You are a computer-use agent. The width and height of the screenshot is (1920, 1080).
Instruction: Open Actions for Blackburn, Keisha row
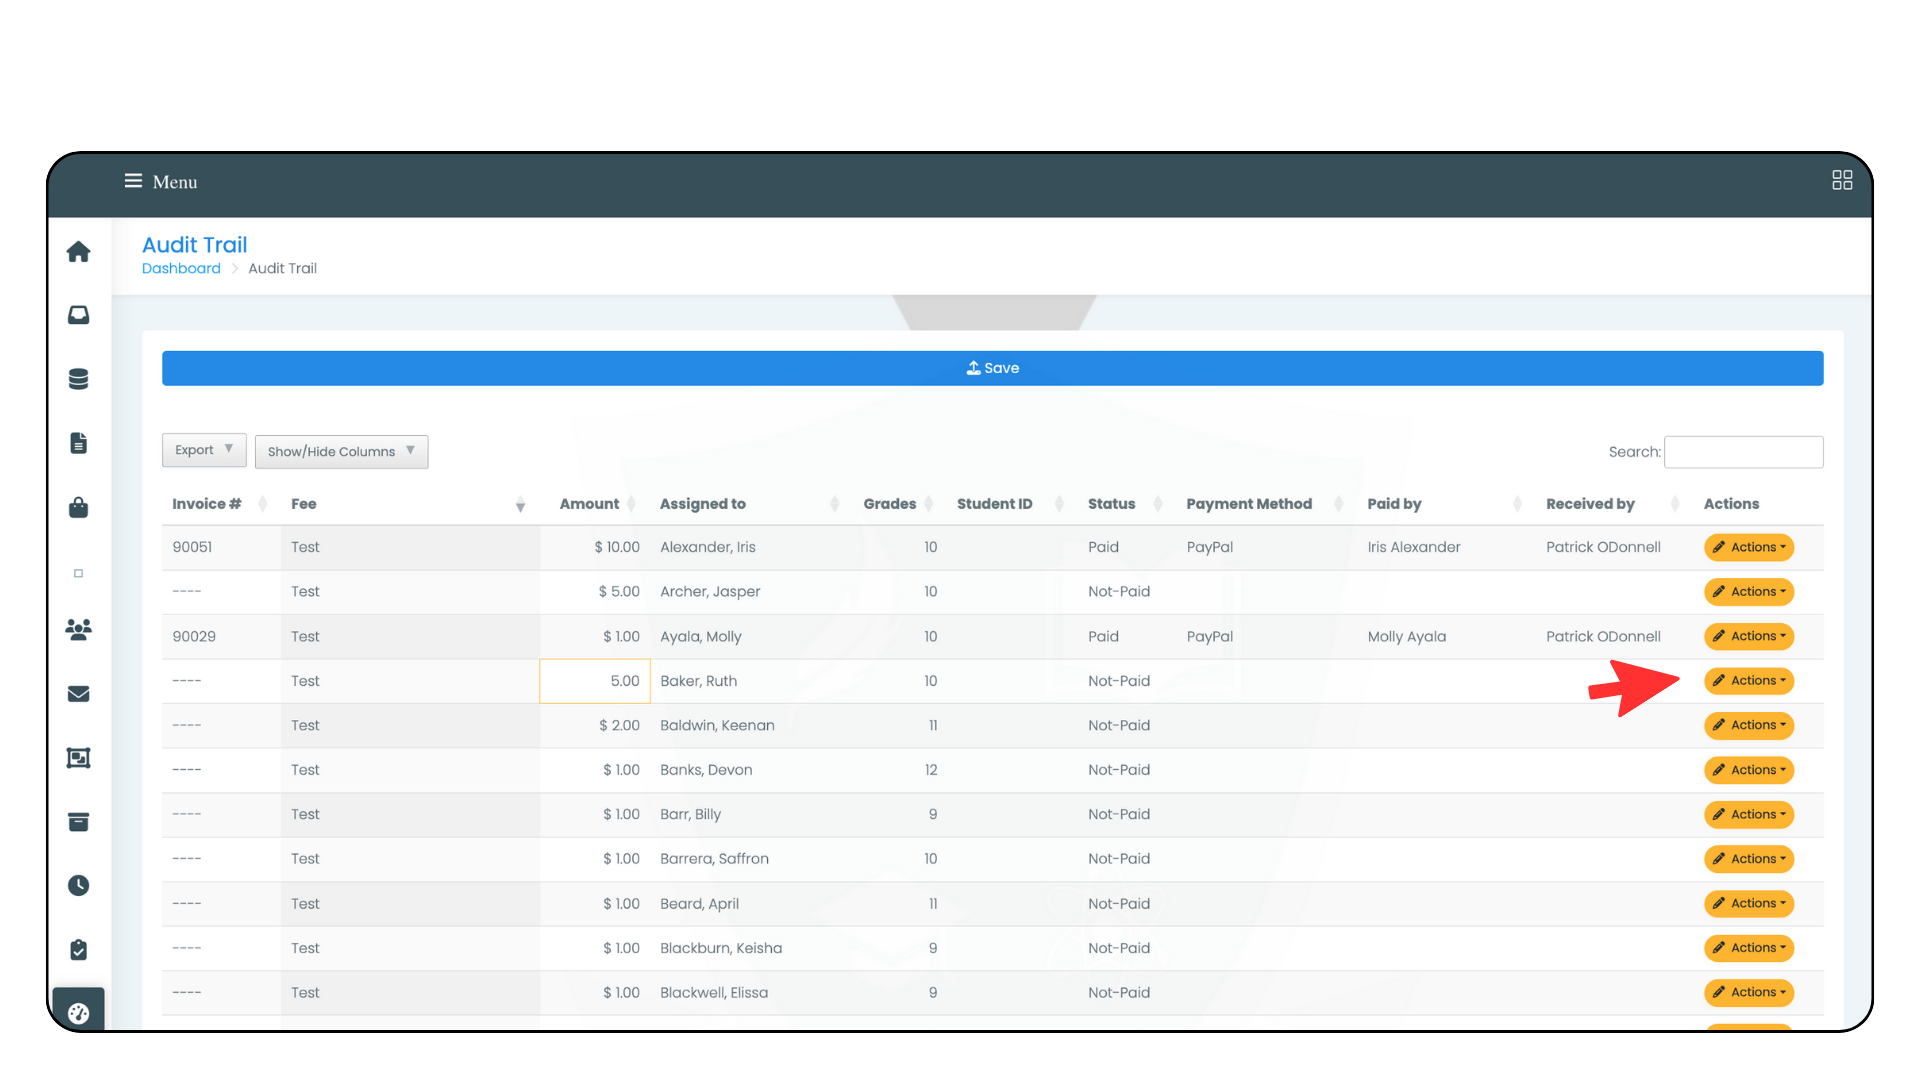(1748, 948)
